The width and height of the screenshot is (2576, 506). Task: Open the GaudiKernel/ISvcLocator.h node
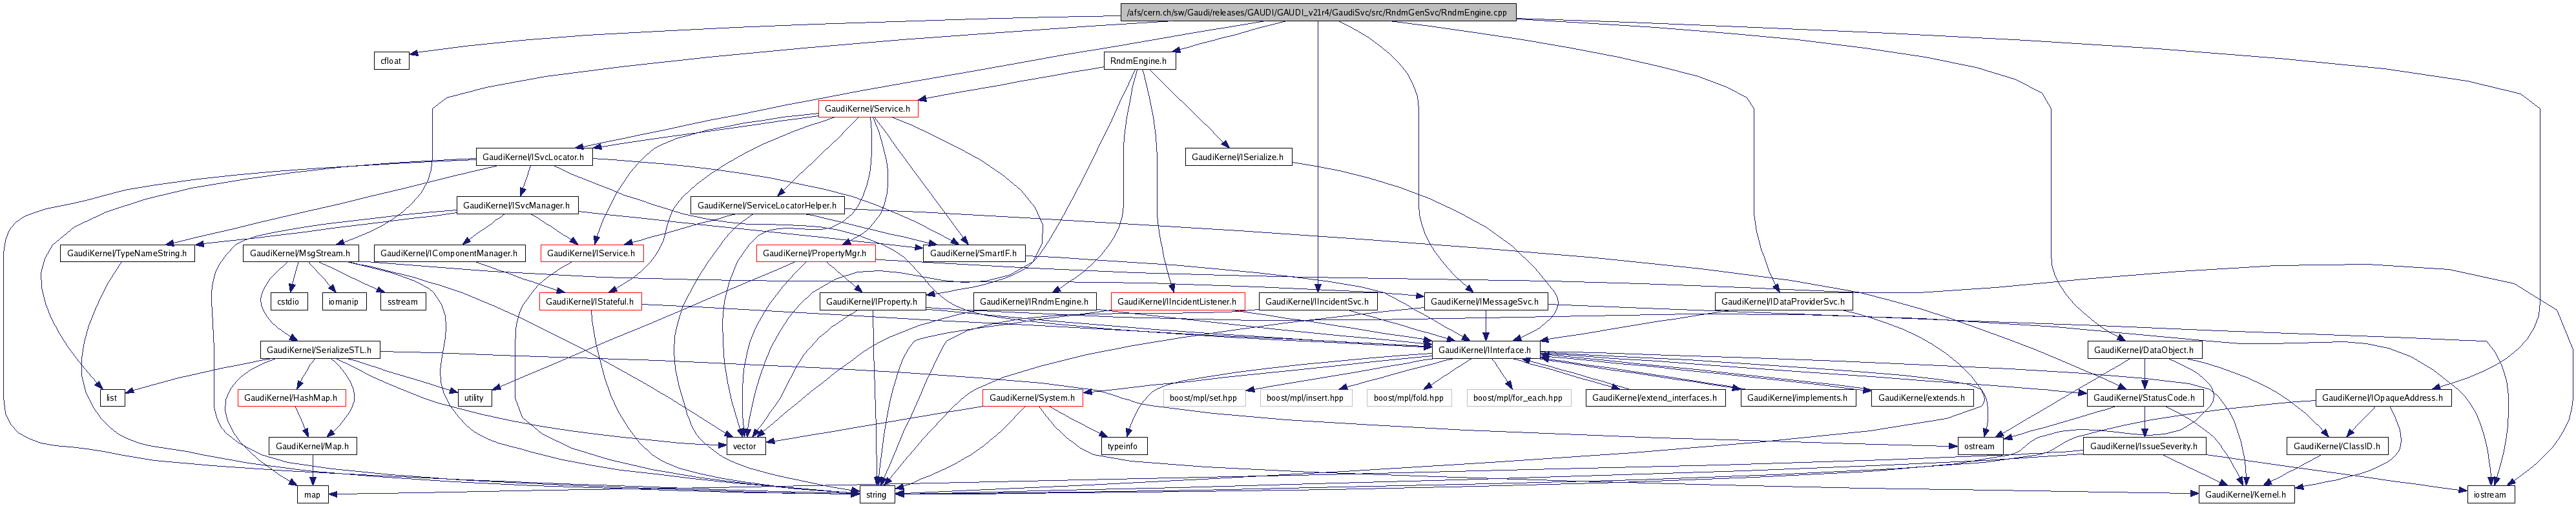533,157
